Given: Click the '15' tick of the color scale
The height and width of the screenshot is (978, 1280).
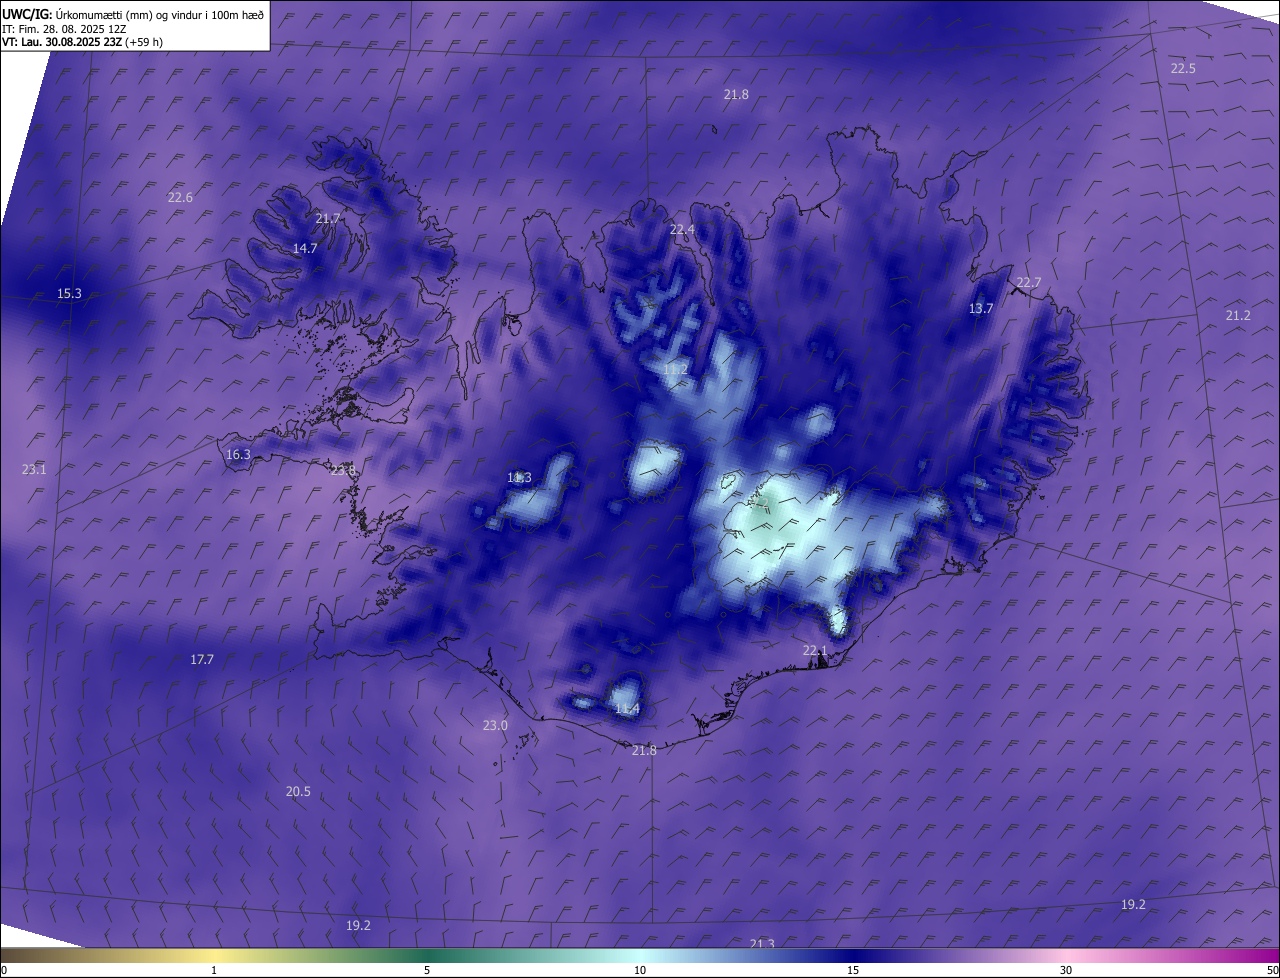Looking at the screenshot, I should click(853, 970).
